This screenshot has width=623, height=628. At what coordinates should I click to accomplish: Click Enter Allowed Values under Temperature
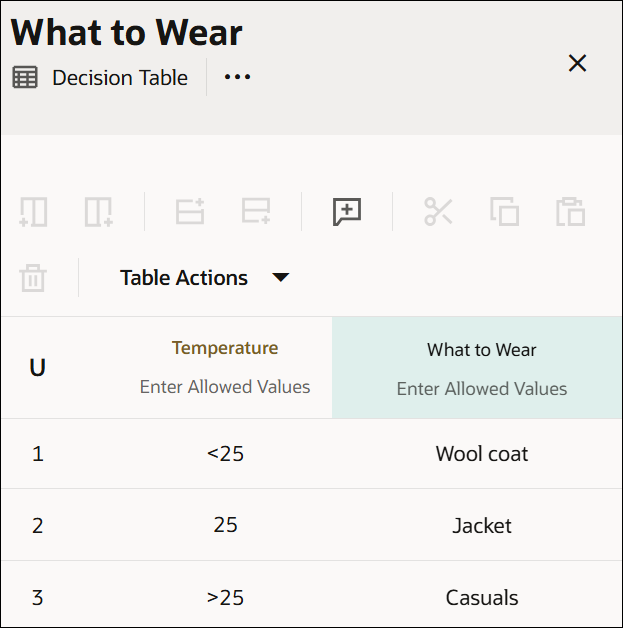[225, 387]
